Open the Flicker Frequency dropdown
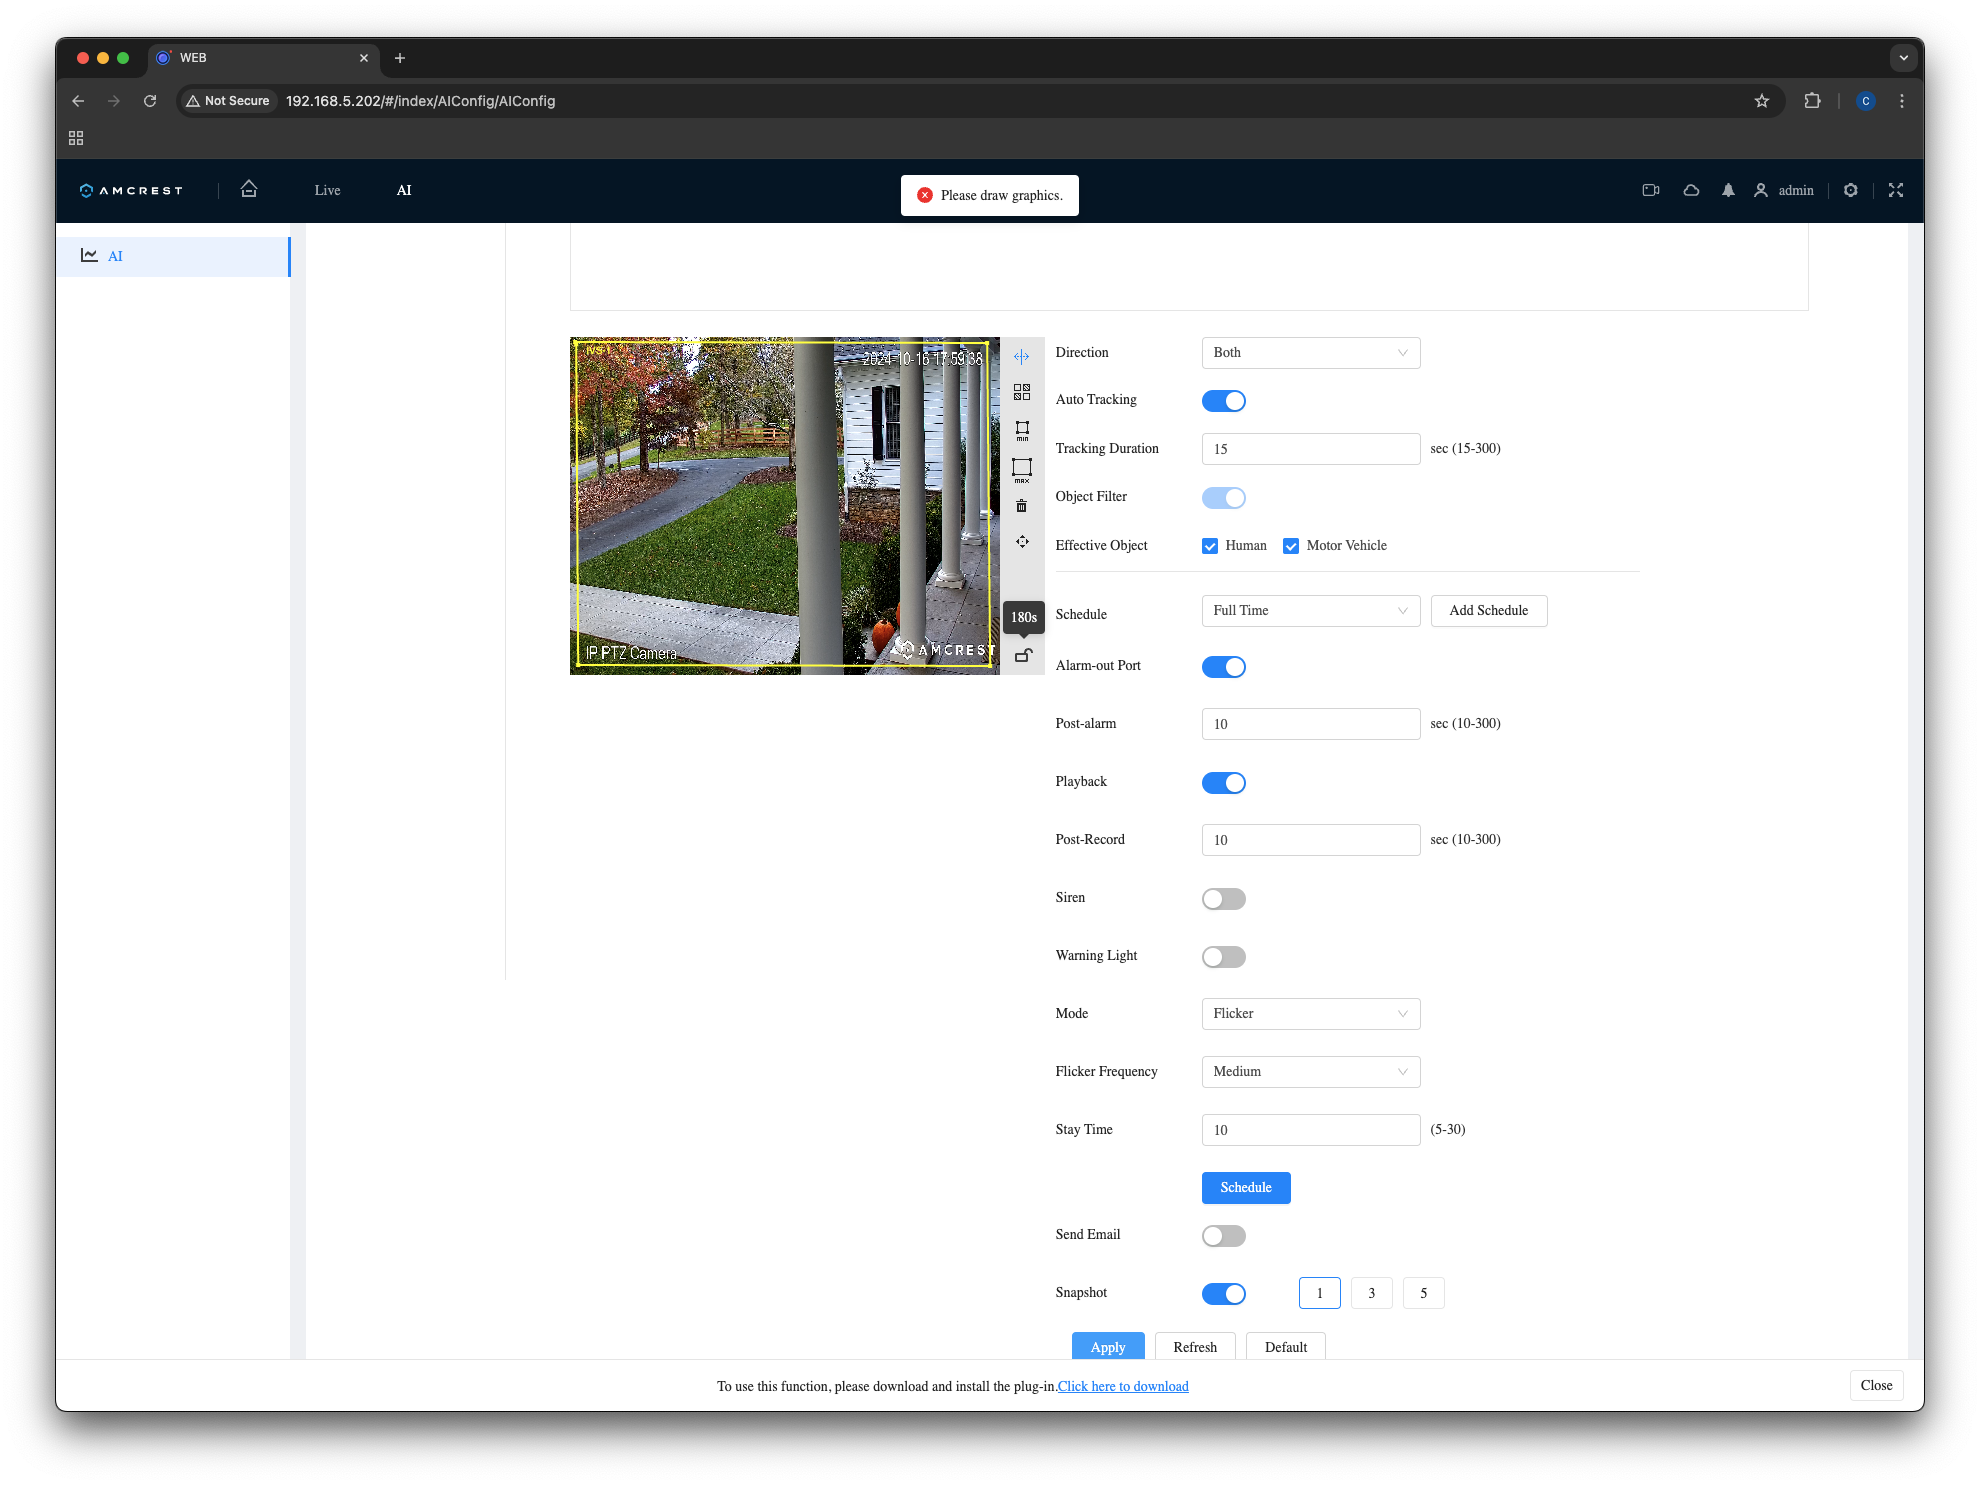 1311,1072
